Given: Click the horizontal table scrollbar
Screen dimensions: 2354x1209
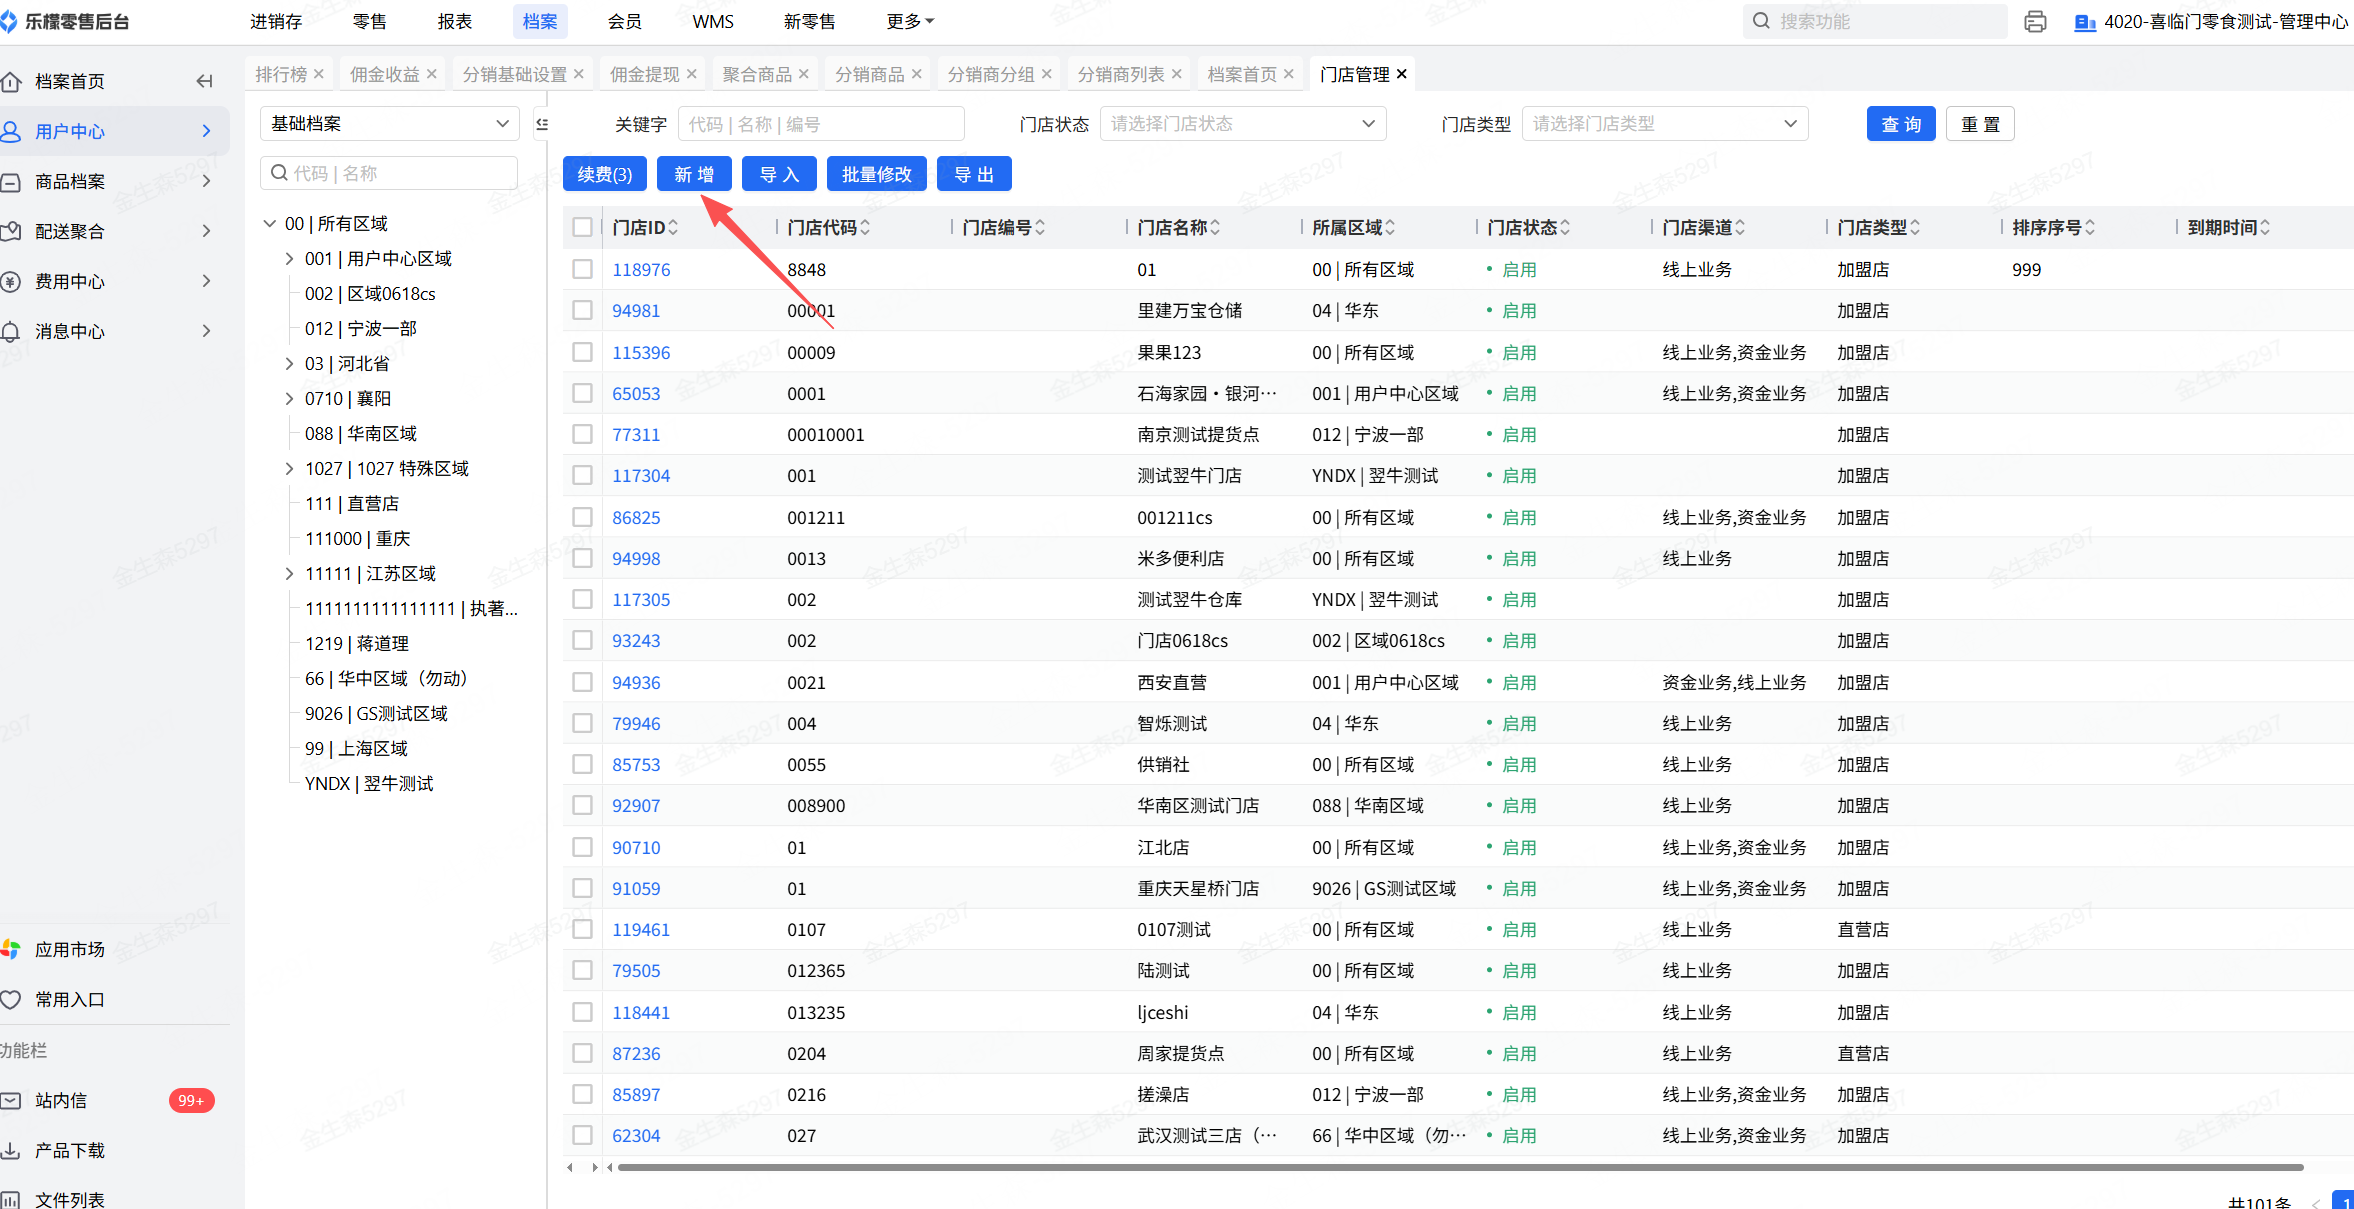Looking at the screenshot, I should 1460,1167.
